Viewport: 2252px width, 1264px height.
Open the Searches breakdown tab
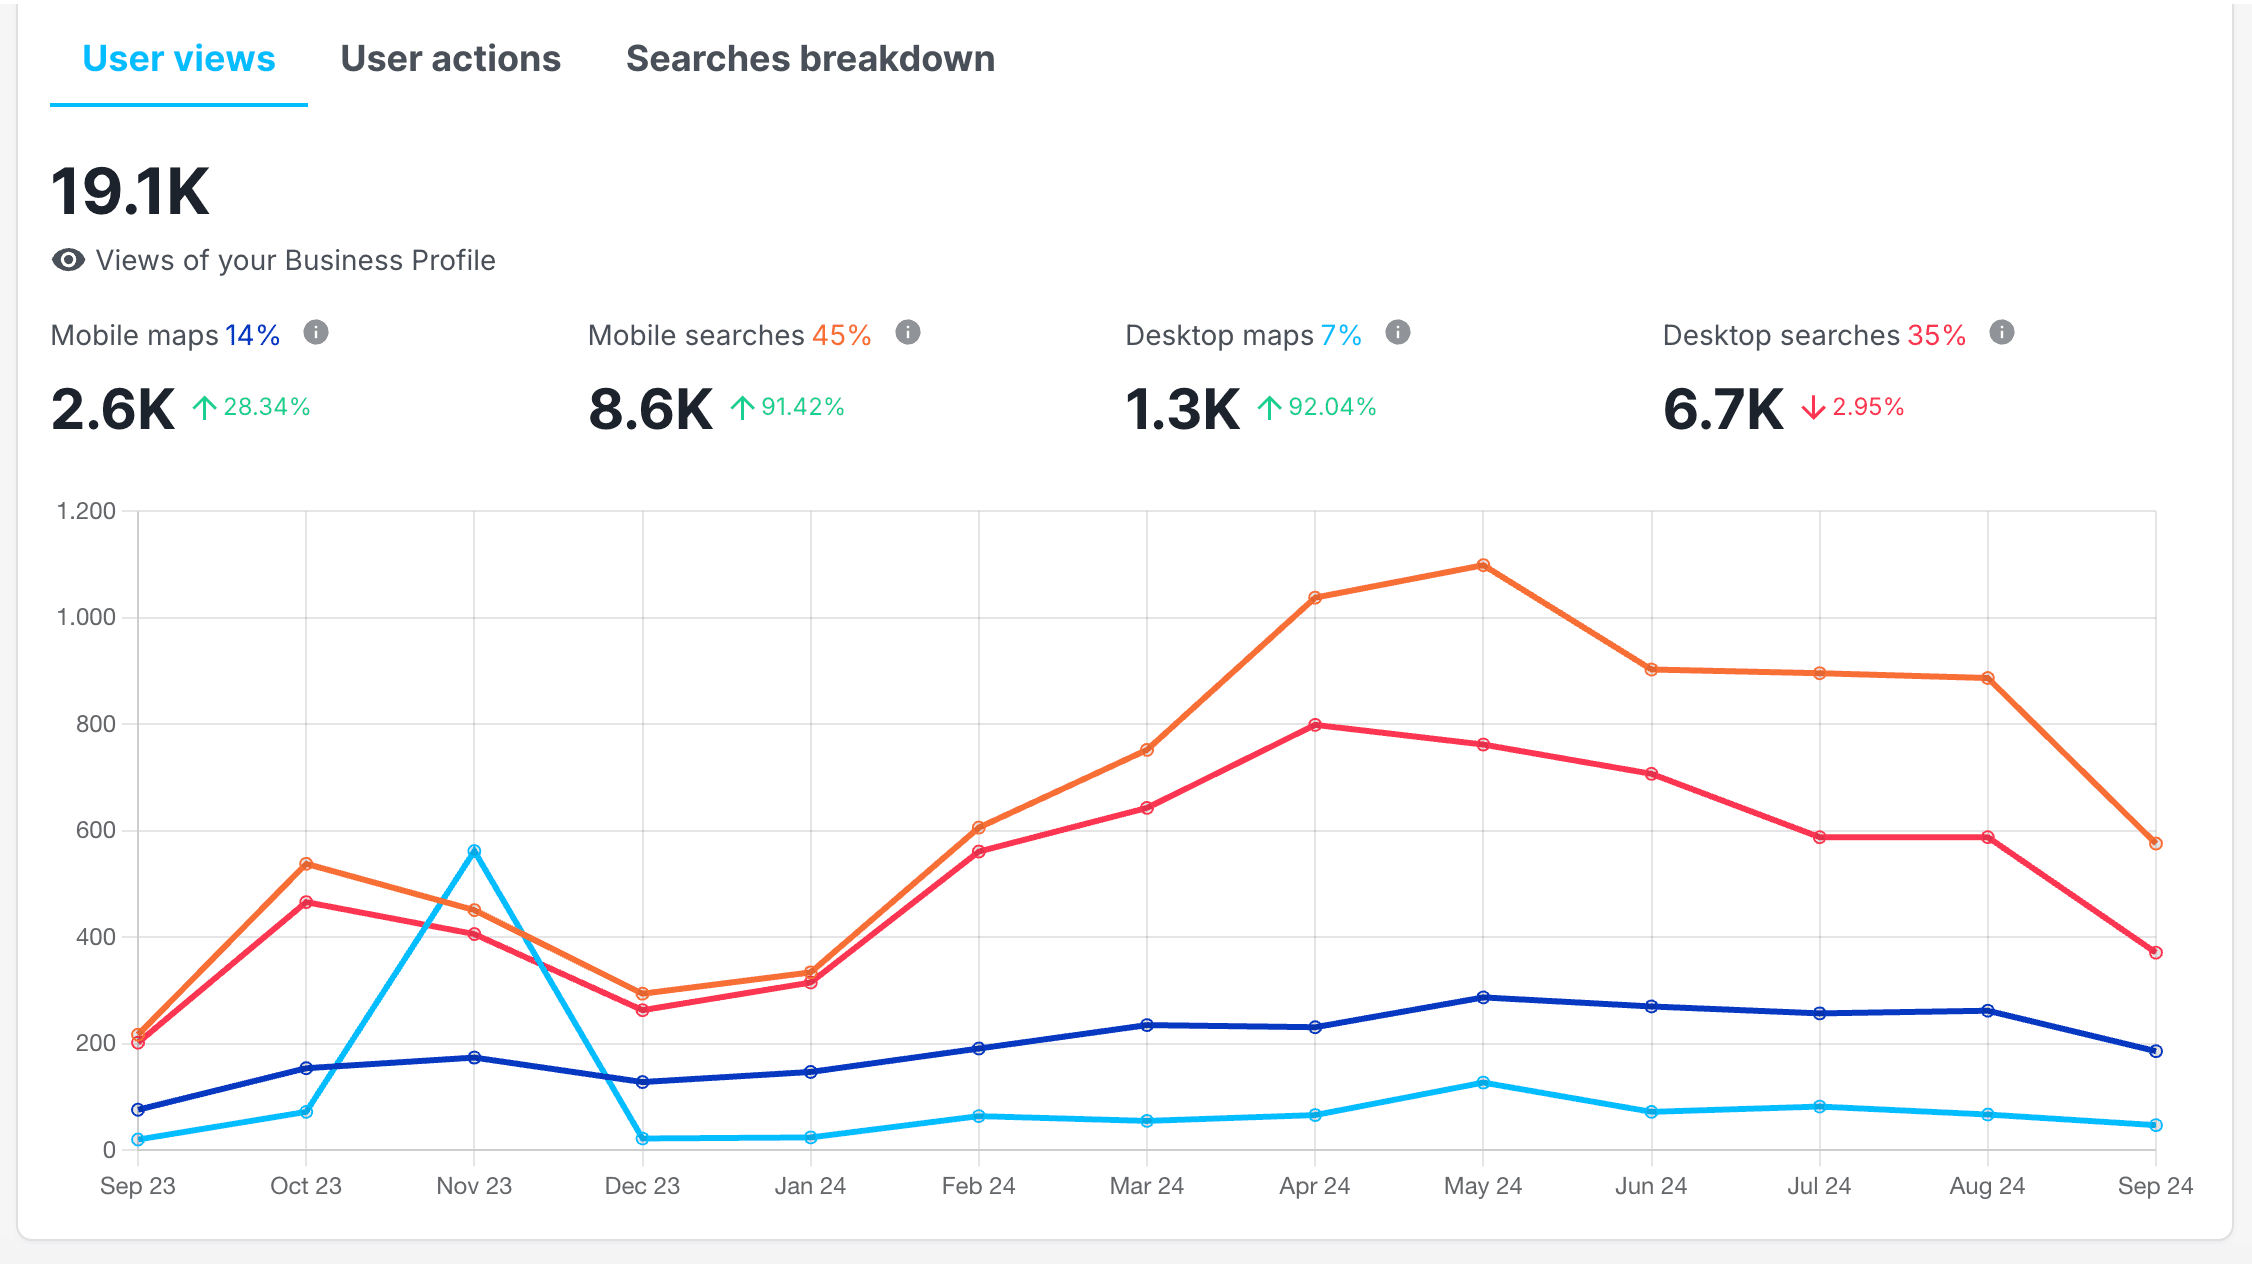[x=810, y=59]
